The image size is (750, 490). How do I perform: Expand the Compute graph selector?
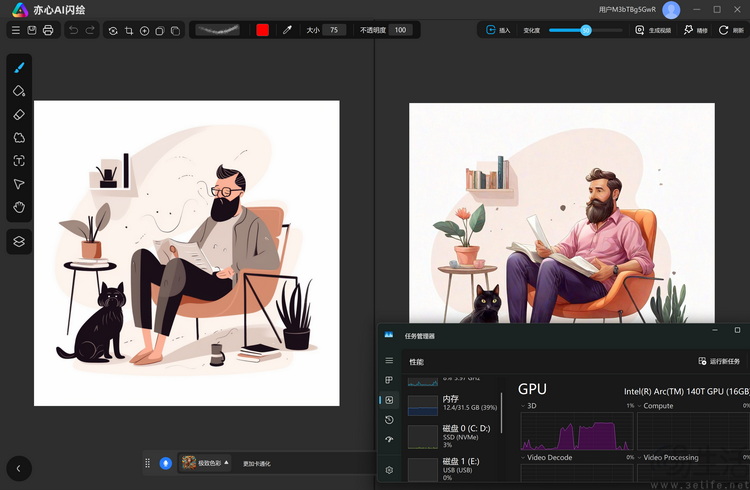(x=655, y=406)
